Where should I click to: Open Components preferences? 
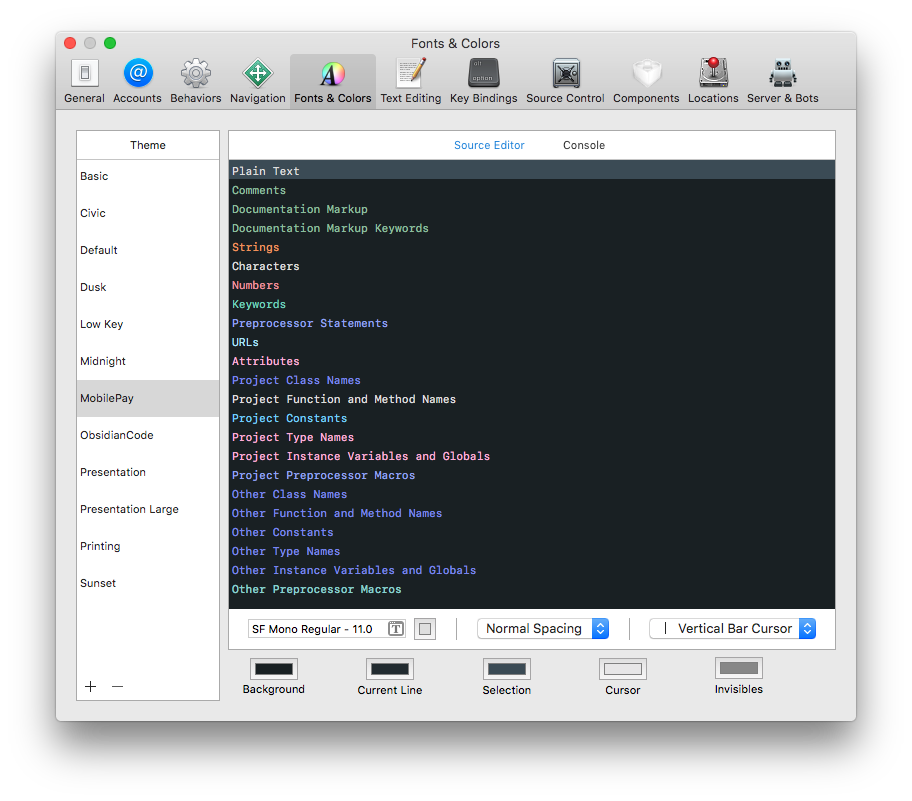pos(646,81)
